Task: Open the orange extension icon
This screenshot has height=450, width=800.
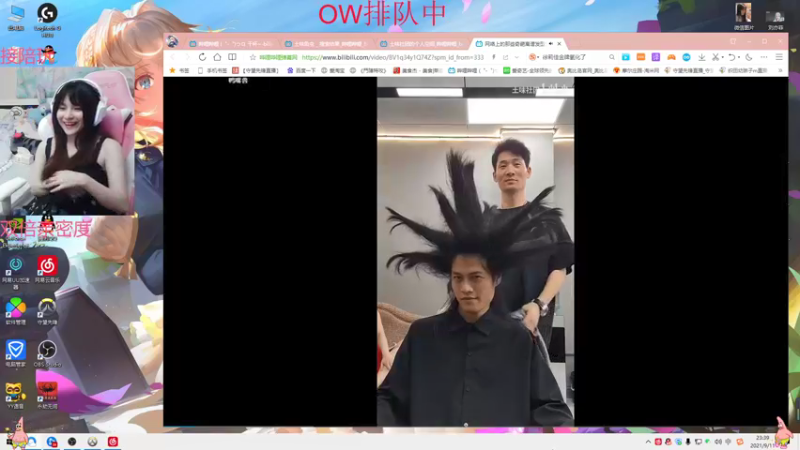Action: click(641, 57)
